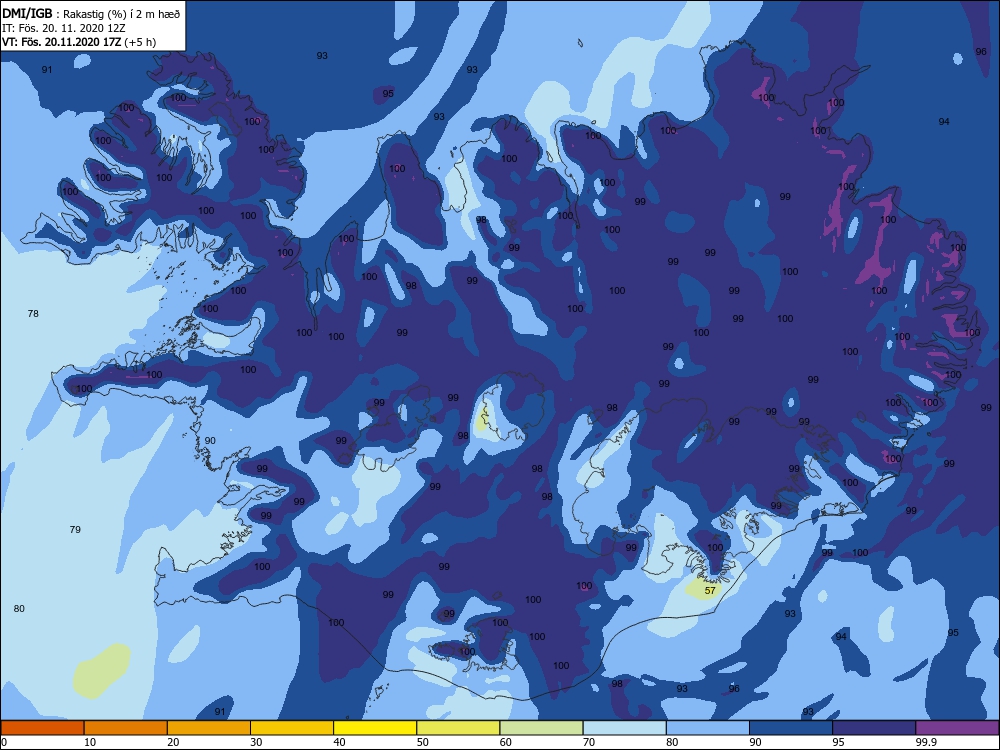Click the legend scale label '10'

click(x=90, y=742)
